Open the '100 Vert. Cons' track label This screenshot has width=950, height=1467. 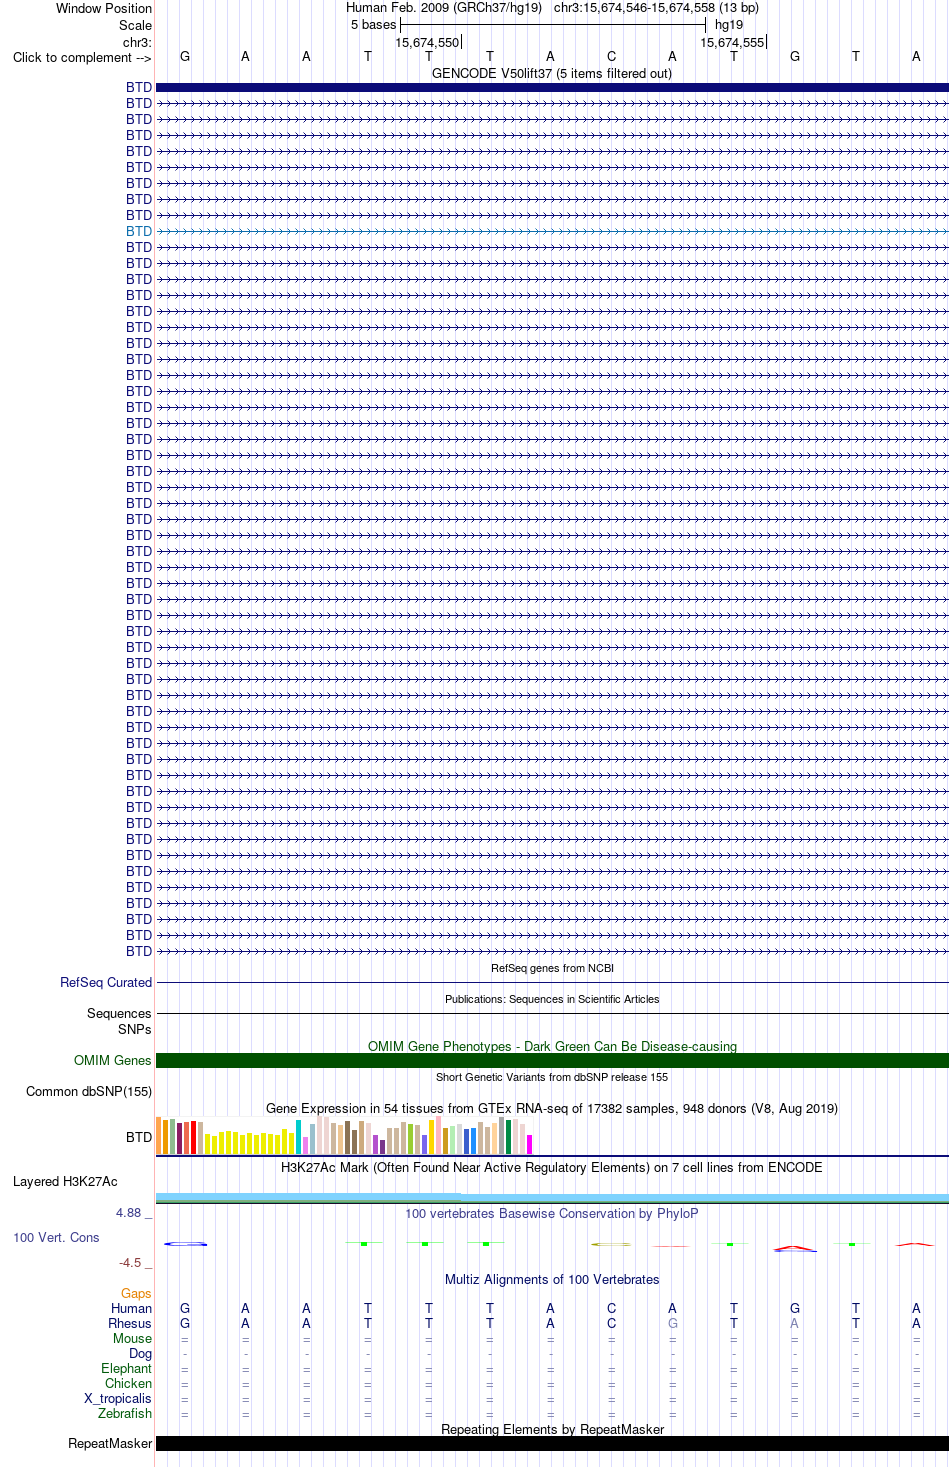(56, 1237)
